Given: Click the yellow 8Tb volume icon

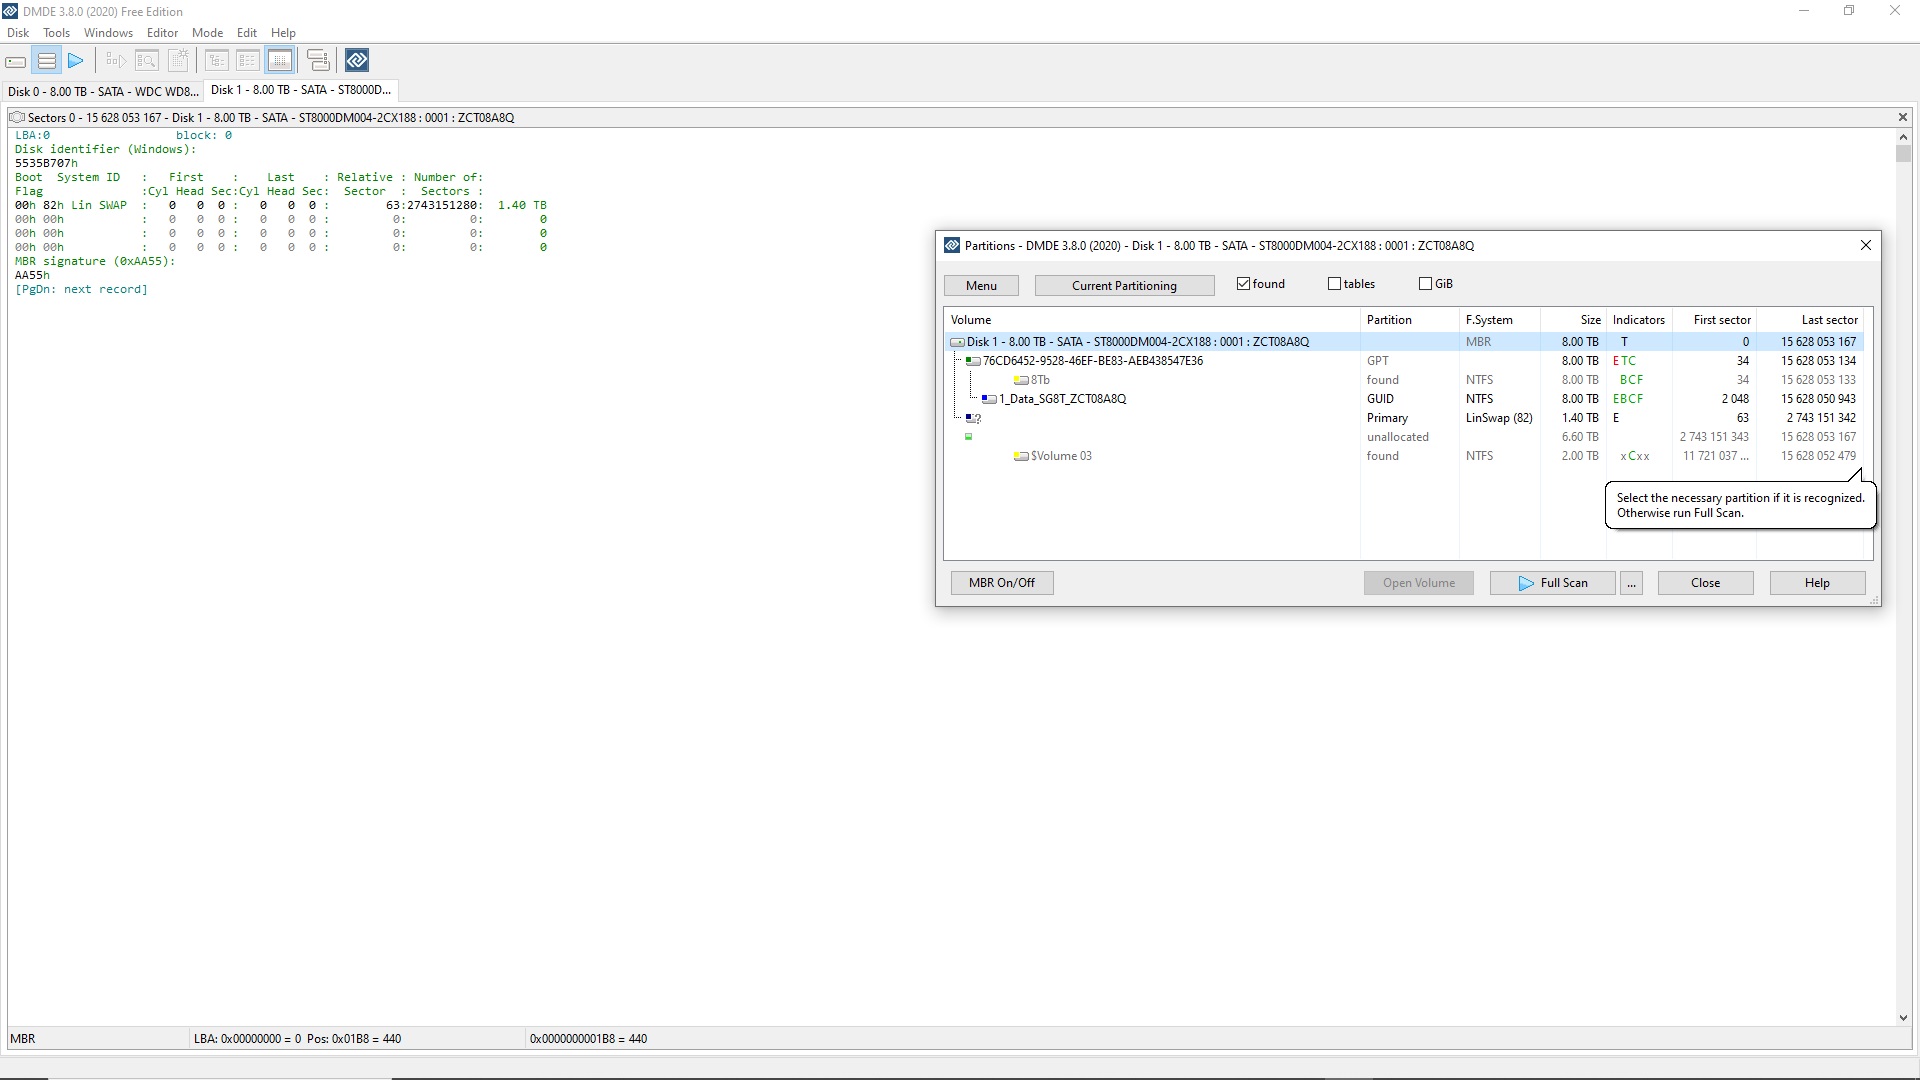Looking at the screenshot, I should 1021,380.
